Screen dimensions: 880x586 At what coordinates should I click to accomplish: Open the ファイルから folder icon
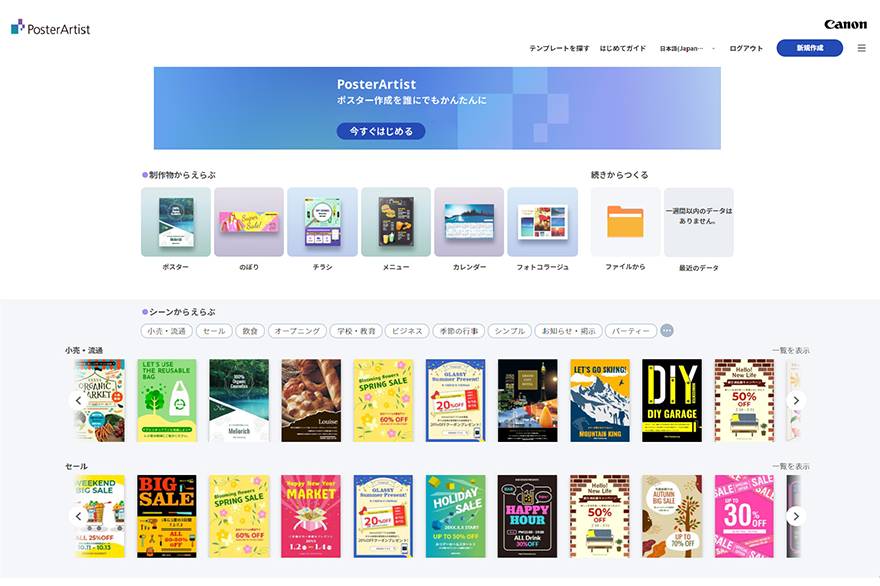tap(625, 222)
